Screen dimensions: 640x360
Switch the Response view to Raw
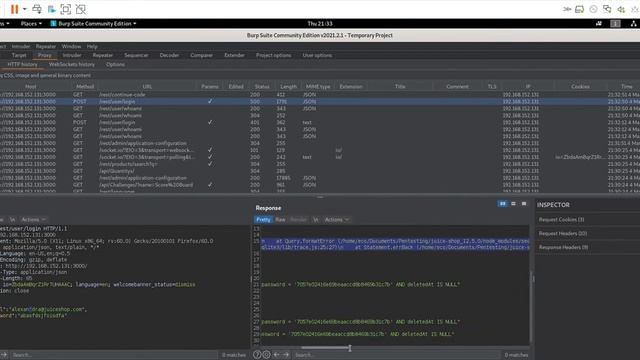click(x=280, y=220)
